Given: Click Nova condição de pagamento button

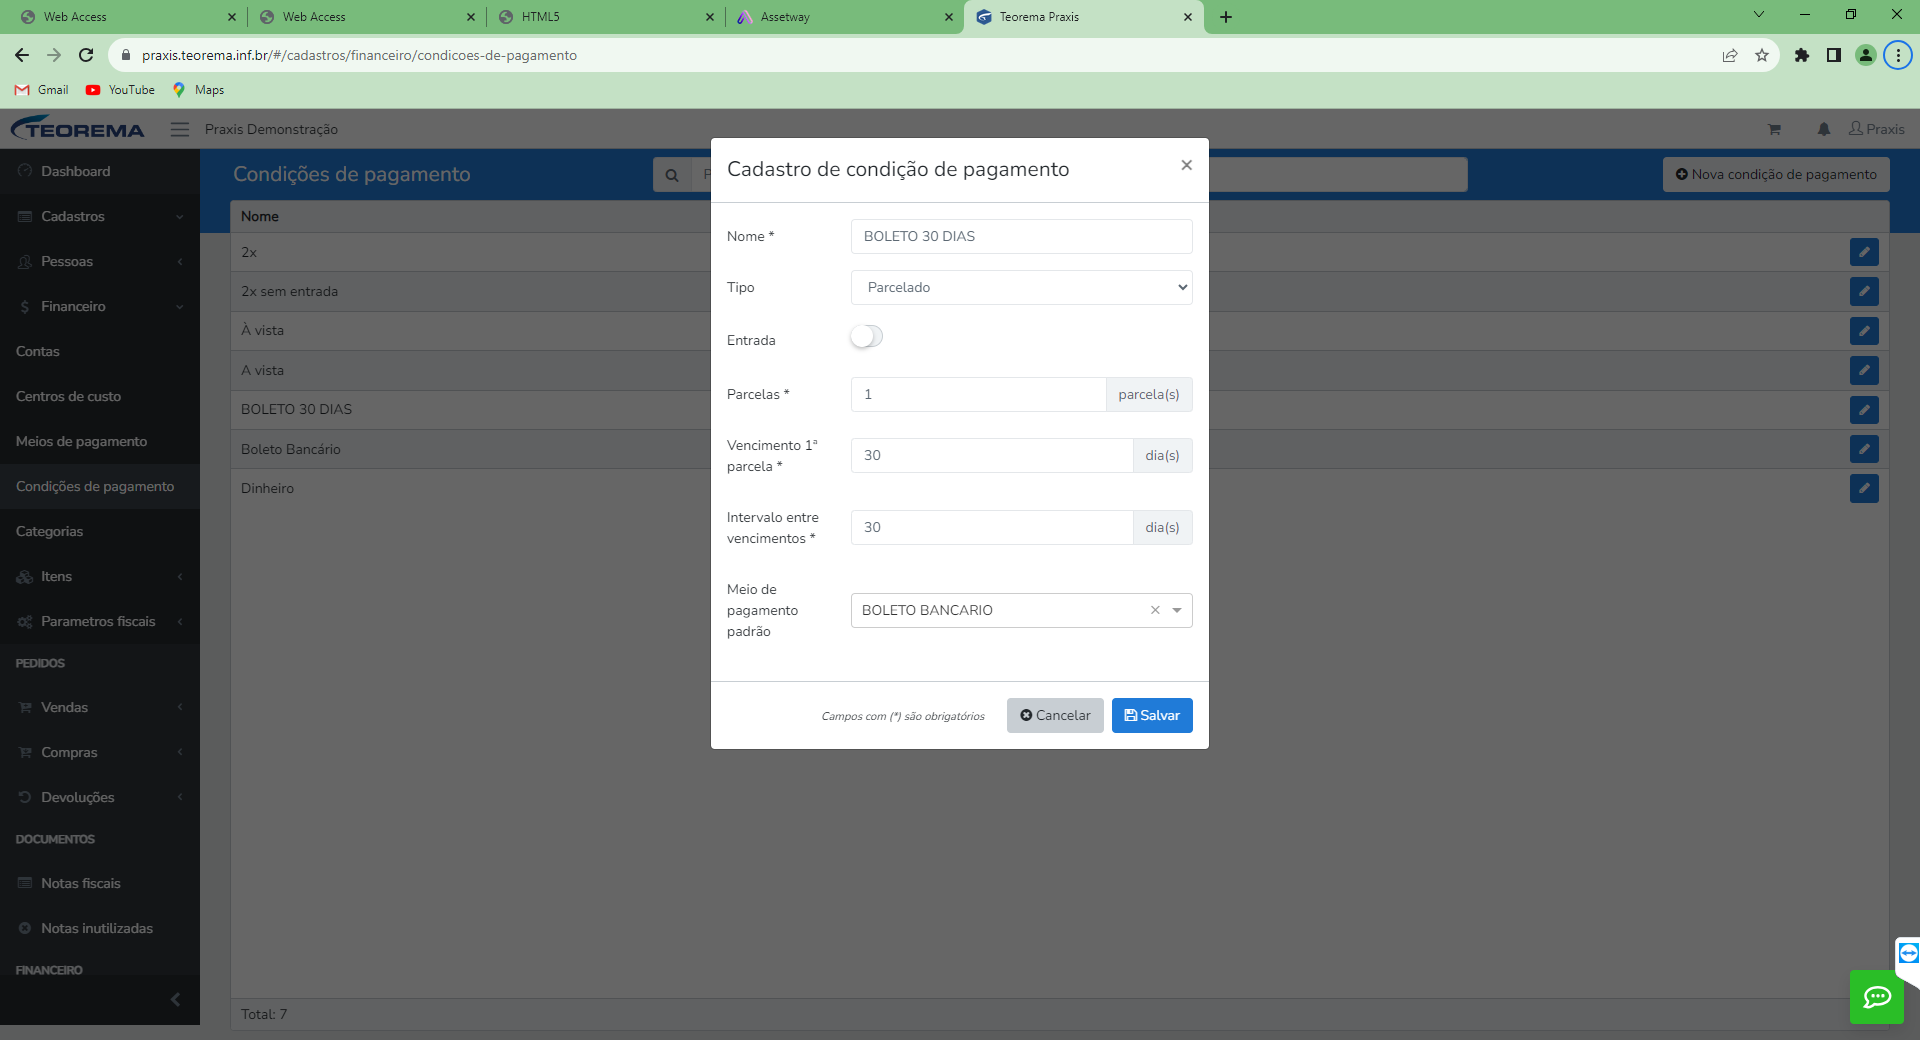Looking at the screenshot, I should point(1776,174).
